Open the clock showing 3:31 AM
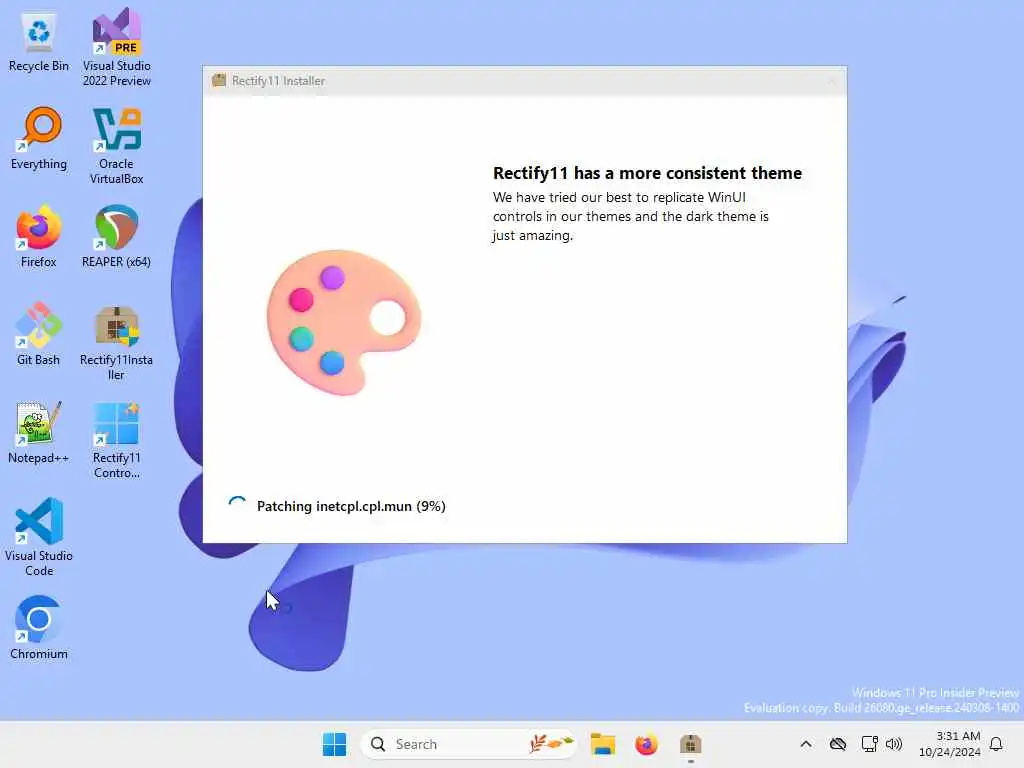This screenshot has height=768, width=1024. [x=950, y=744]
